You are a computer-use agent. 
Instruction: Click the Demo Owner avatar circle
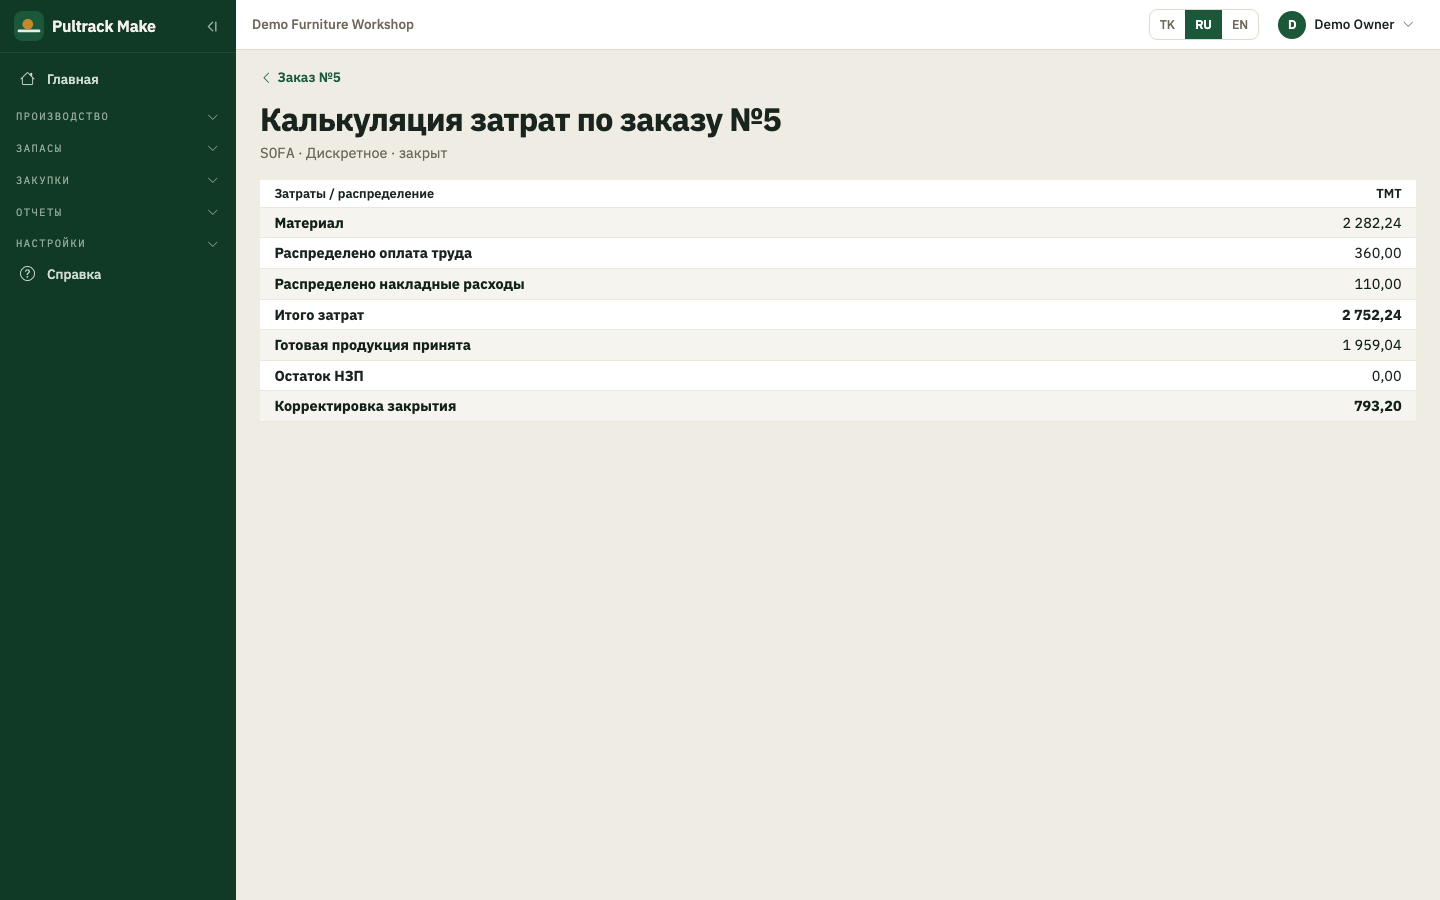(1292, 25)
